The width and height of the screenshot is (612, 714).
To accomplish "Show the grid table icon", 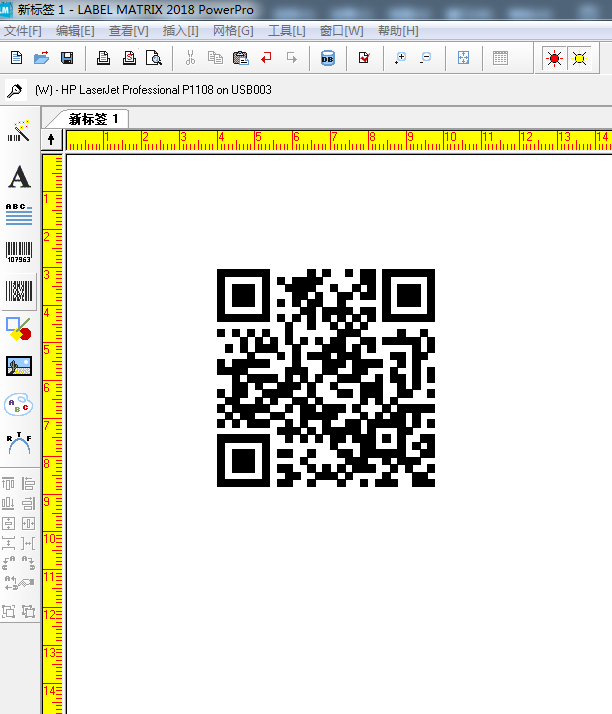I will point(500,58).
